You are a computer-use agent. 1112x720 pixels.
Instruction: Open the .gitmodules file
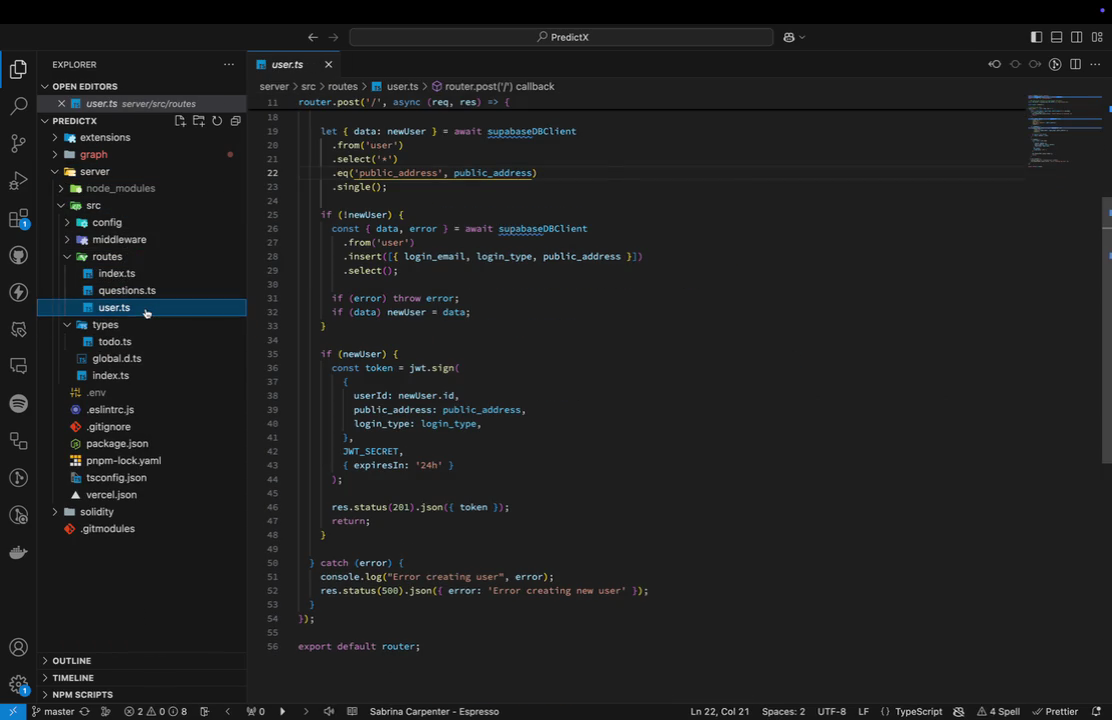pos(142,529)
